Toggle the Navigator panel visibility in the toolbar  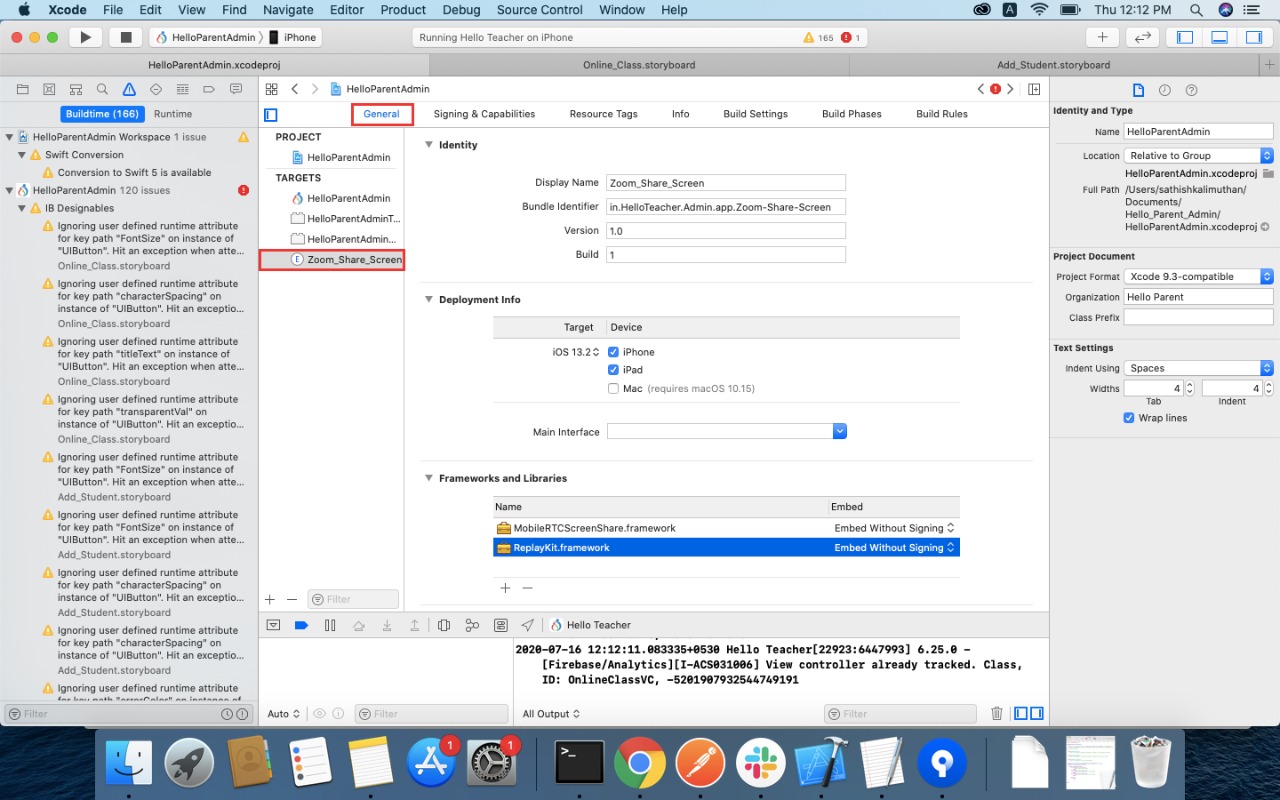(x=1185, y=37)
